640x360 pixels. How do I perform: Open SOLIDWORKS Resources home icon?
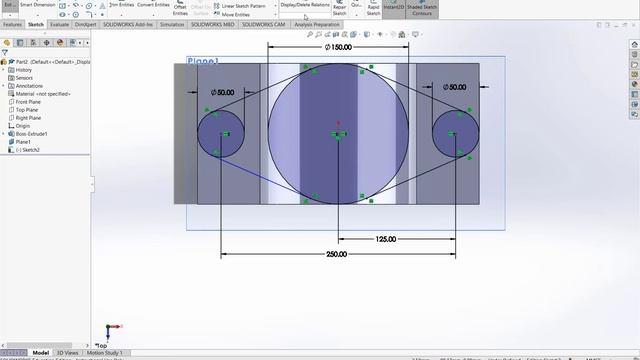[634, 44]
